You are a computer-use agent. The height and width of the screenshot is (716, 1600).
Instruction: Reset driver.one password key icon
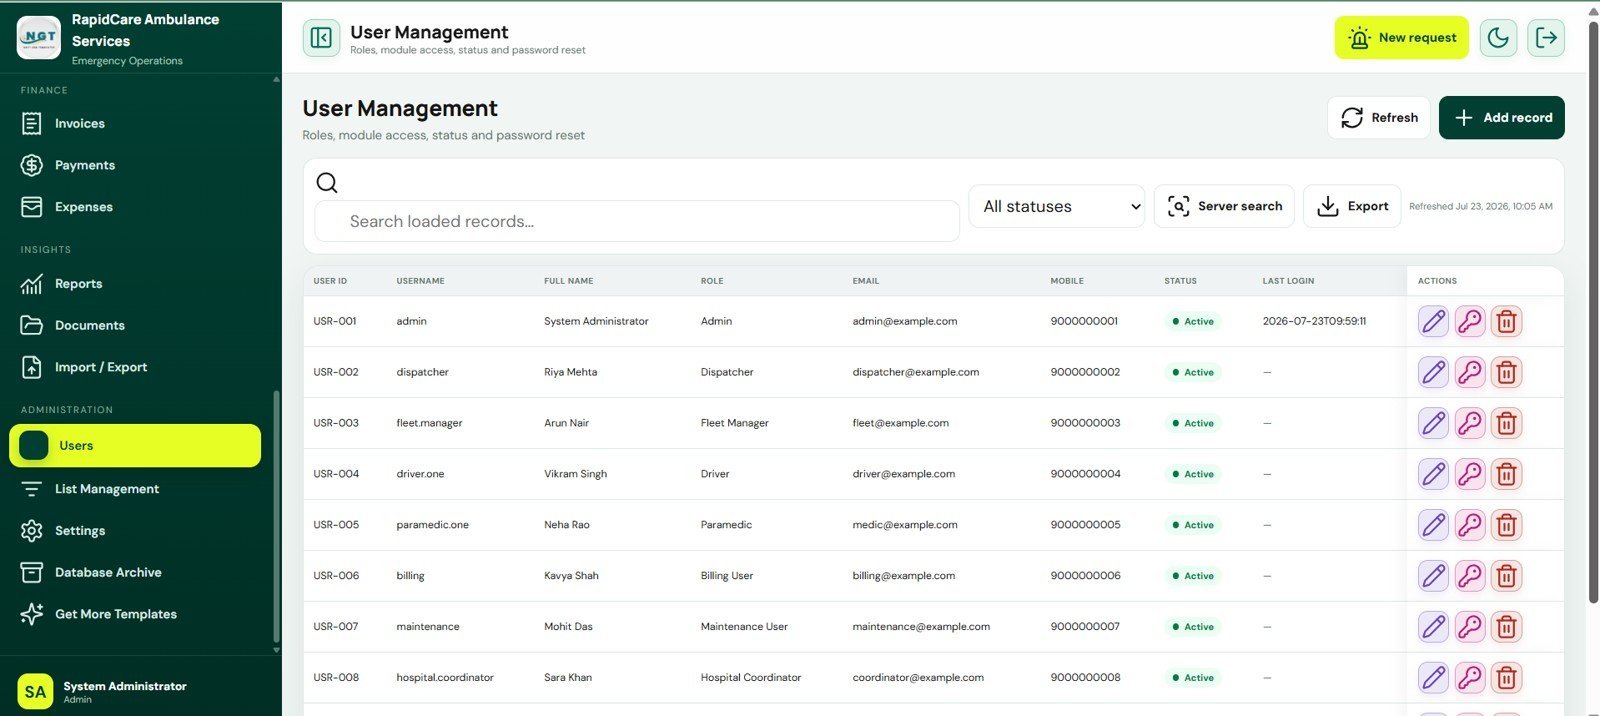1470,474
